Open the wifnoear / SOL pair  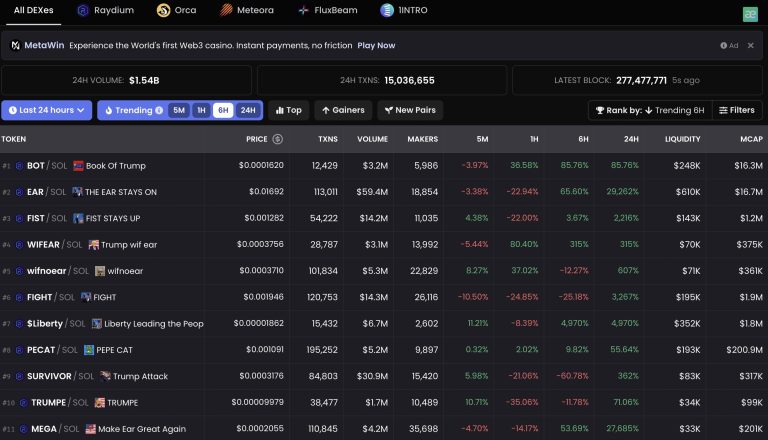[58, 271]
